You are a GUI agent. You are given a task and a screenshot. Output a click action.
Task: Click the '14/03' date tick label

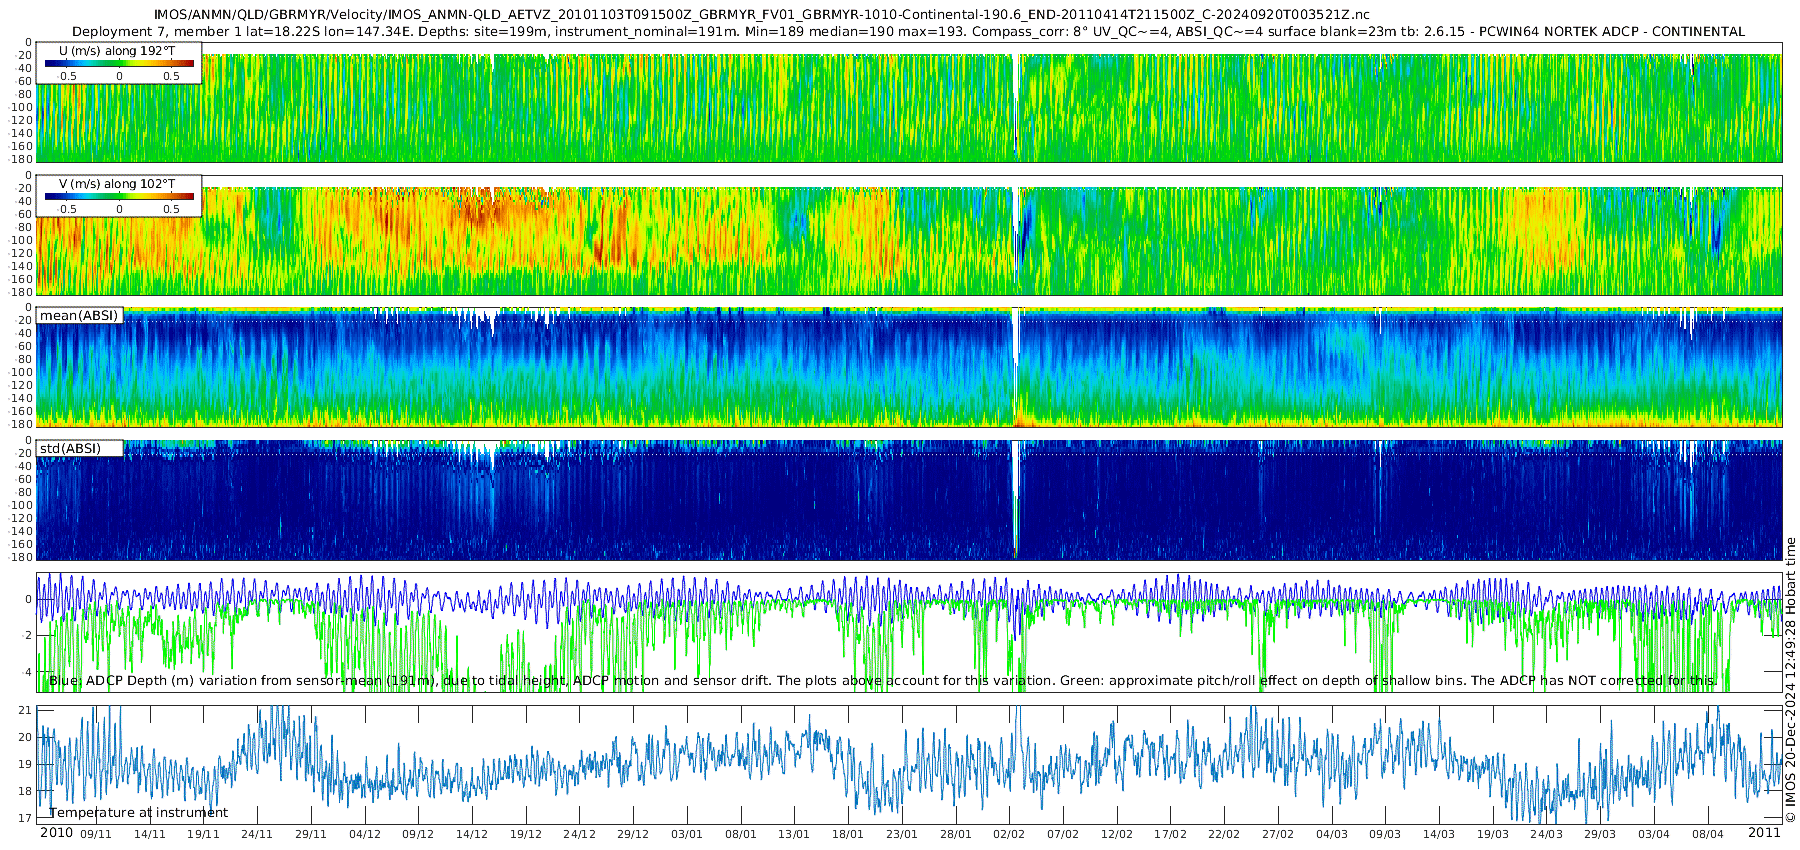pyautogui.click(x=1439, y=834)
